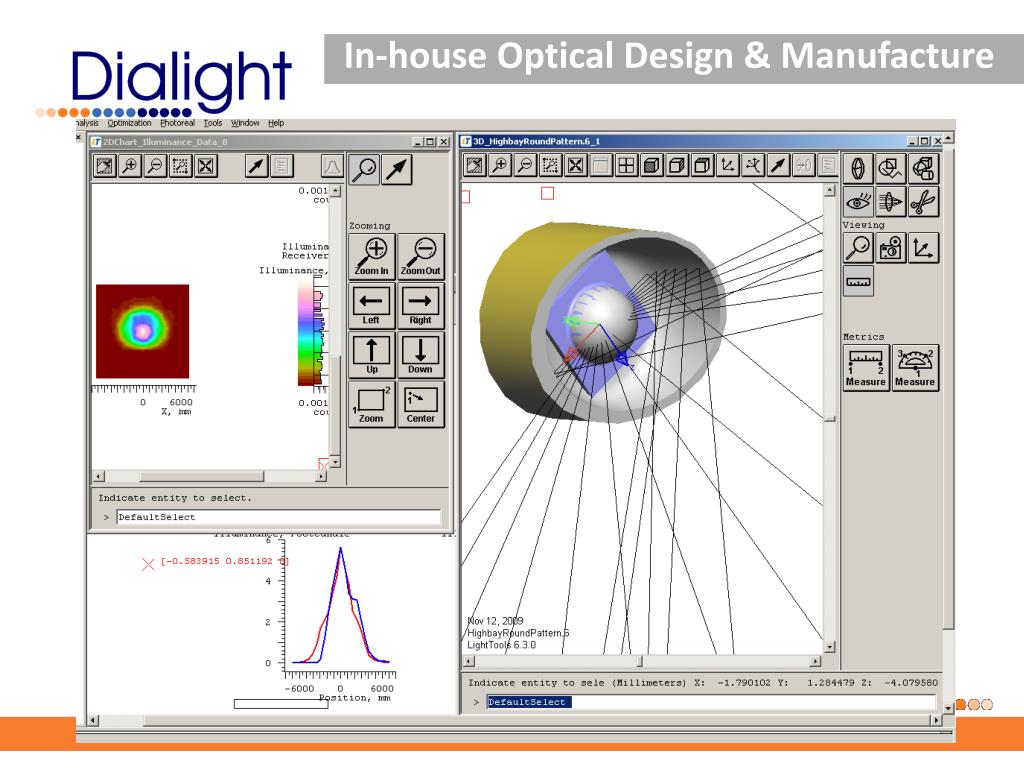Open the ray trace lens palette
This screenshot has width=1024, height=768.
click(x=890, y=202)
